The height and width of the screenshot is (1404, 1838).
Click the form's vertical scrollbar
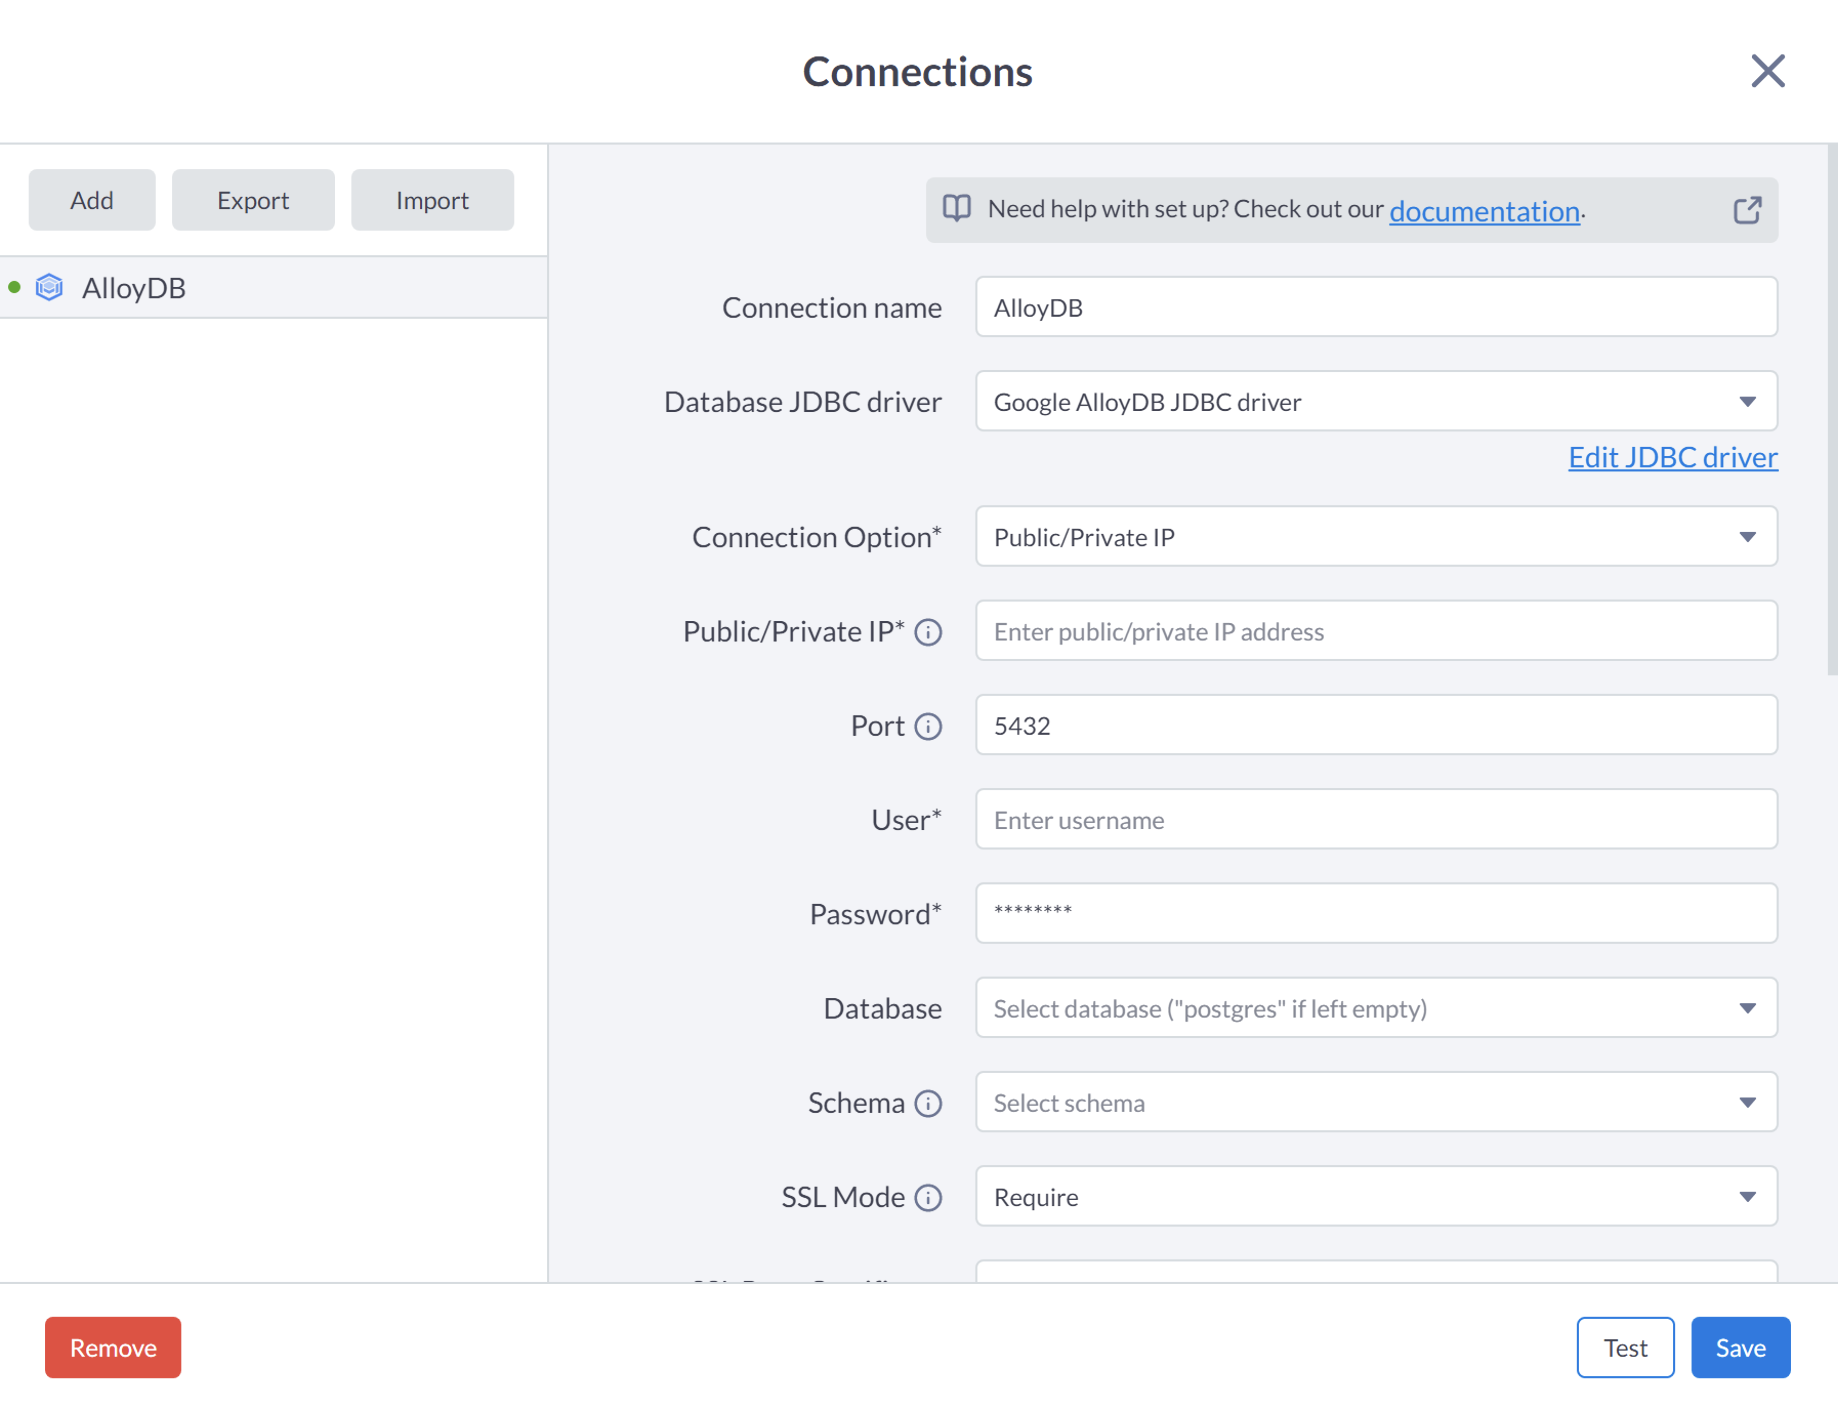coord(1832,410)
